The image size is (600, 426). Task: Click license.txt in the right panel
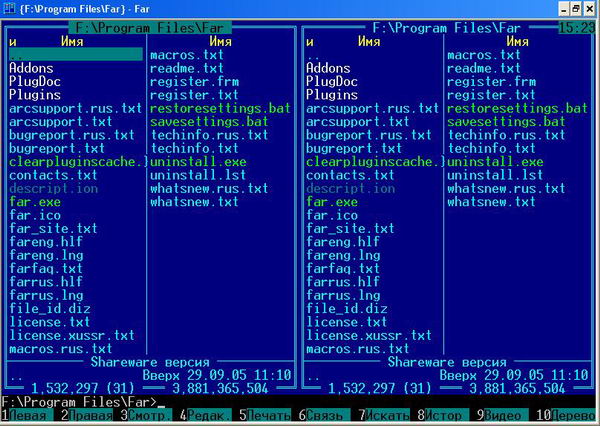pyautogui.click(x=348, y=322)
